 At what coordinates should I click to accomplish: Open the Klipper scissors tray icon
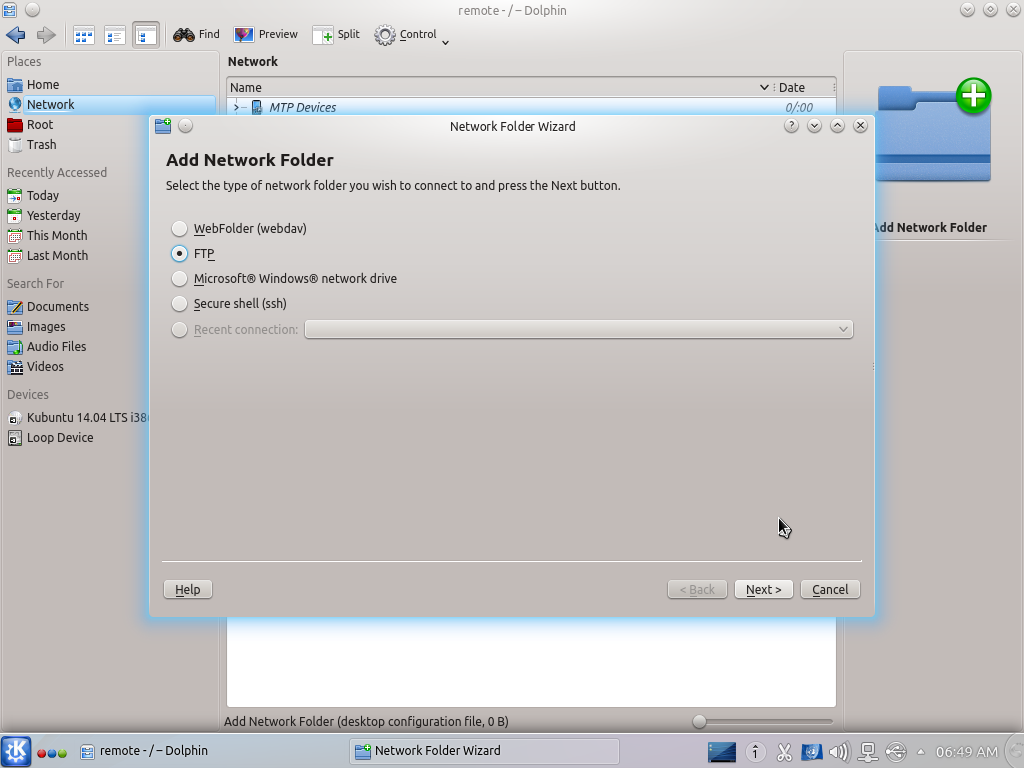(x=784, y=752)
